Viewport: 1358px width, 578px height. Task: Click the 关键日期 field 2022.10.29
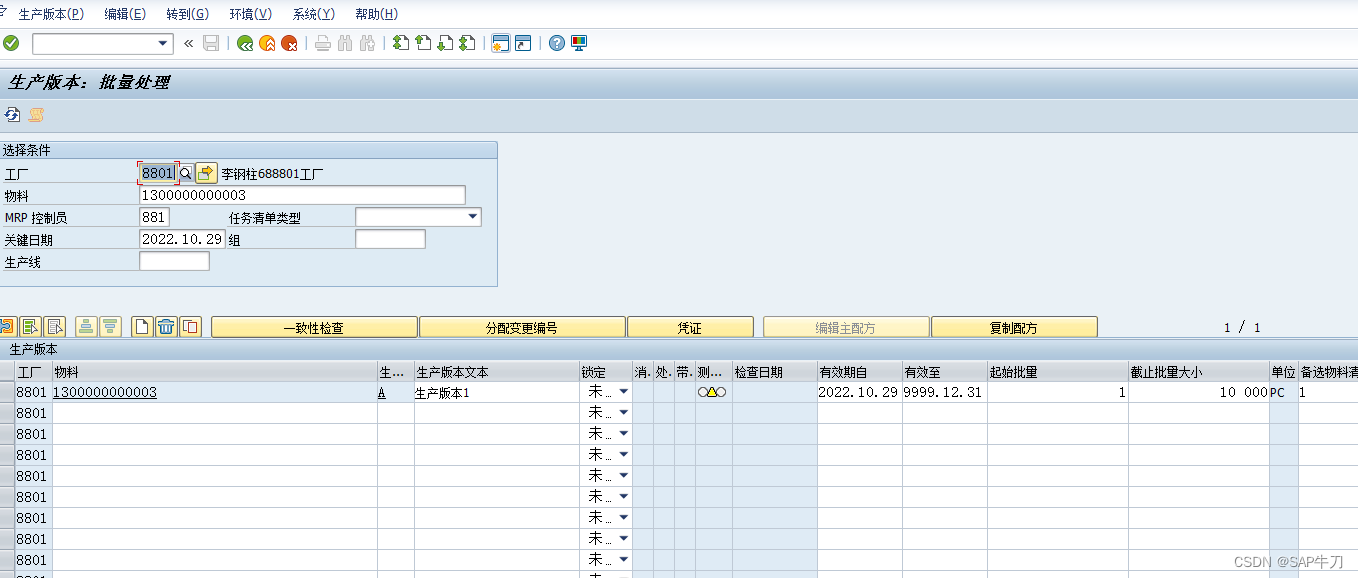[x=182, y=239]
